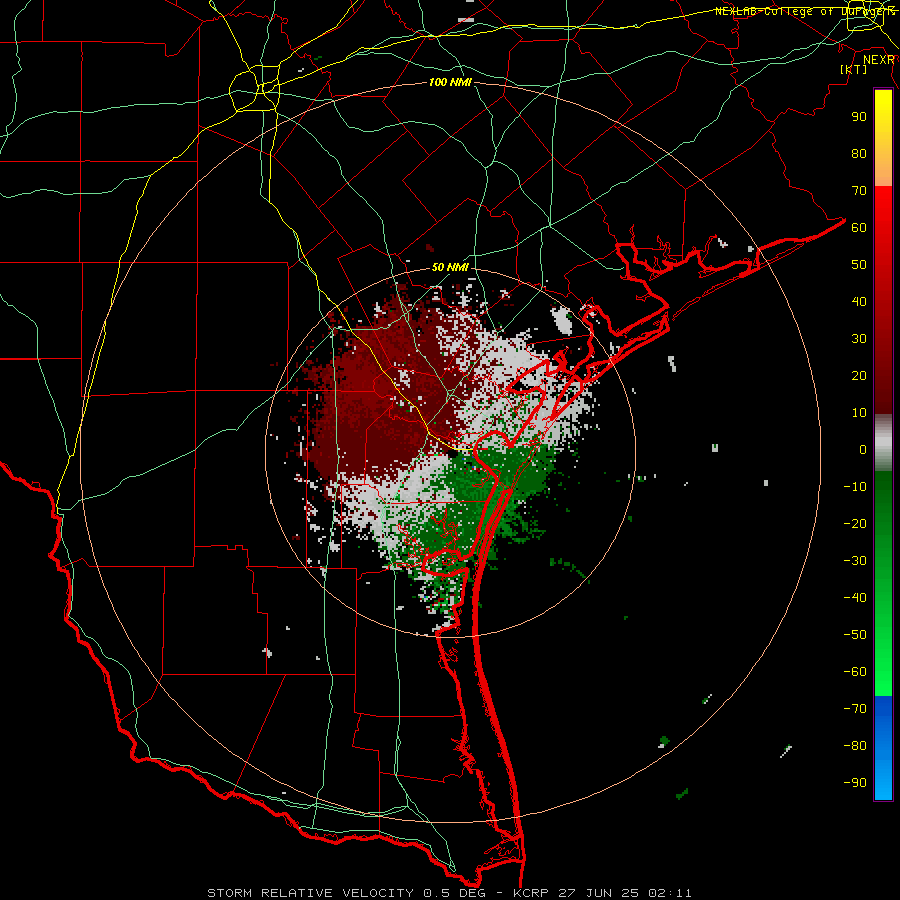
Task: Click the 02:11 timestamp in caption
Action: click(670, 893)
